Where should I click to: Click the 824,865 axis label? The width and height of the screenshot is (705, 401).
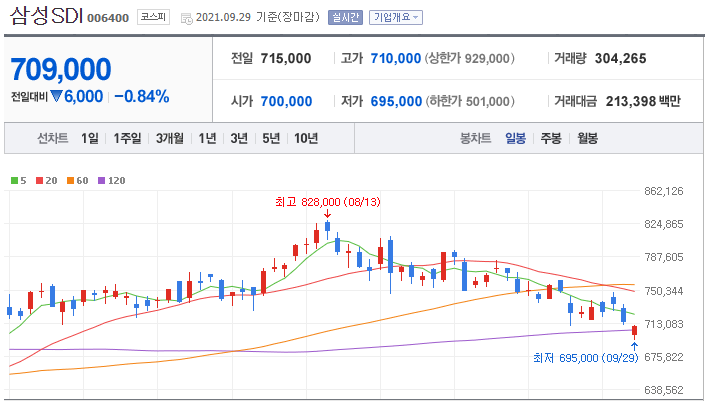(x=663, y=224)
